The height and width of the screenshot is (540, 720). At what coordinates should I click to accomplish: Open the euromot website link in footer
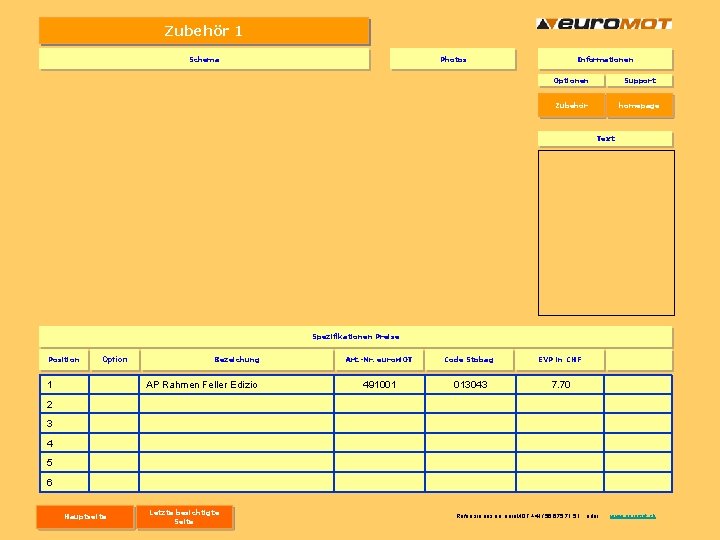tap(633, 516)
